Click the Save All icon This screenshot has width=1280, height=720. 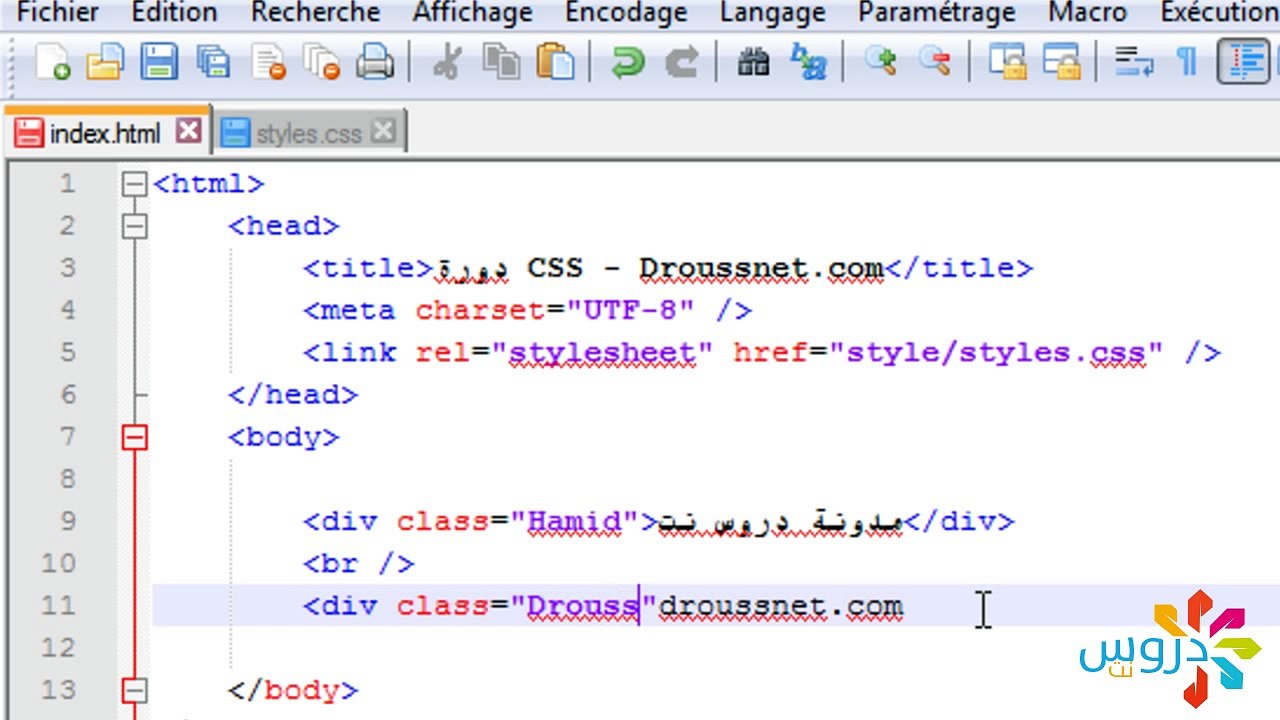point(212,62)
